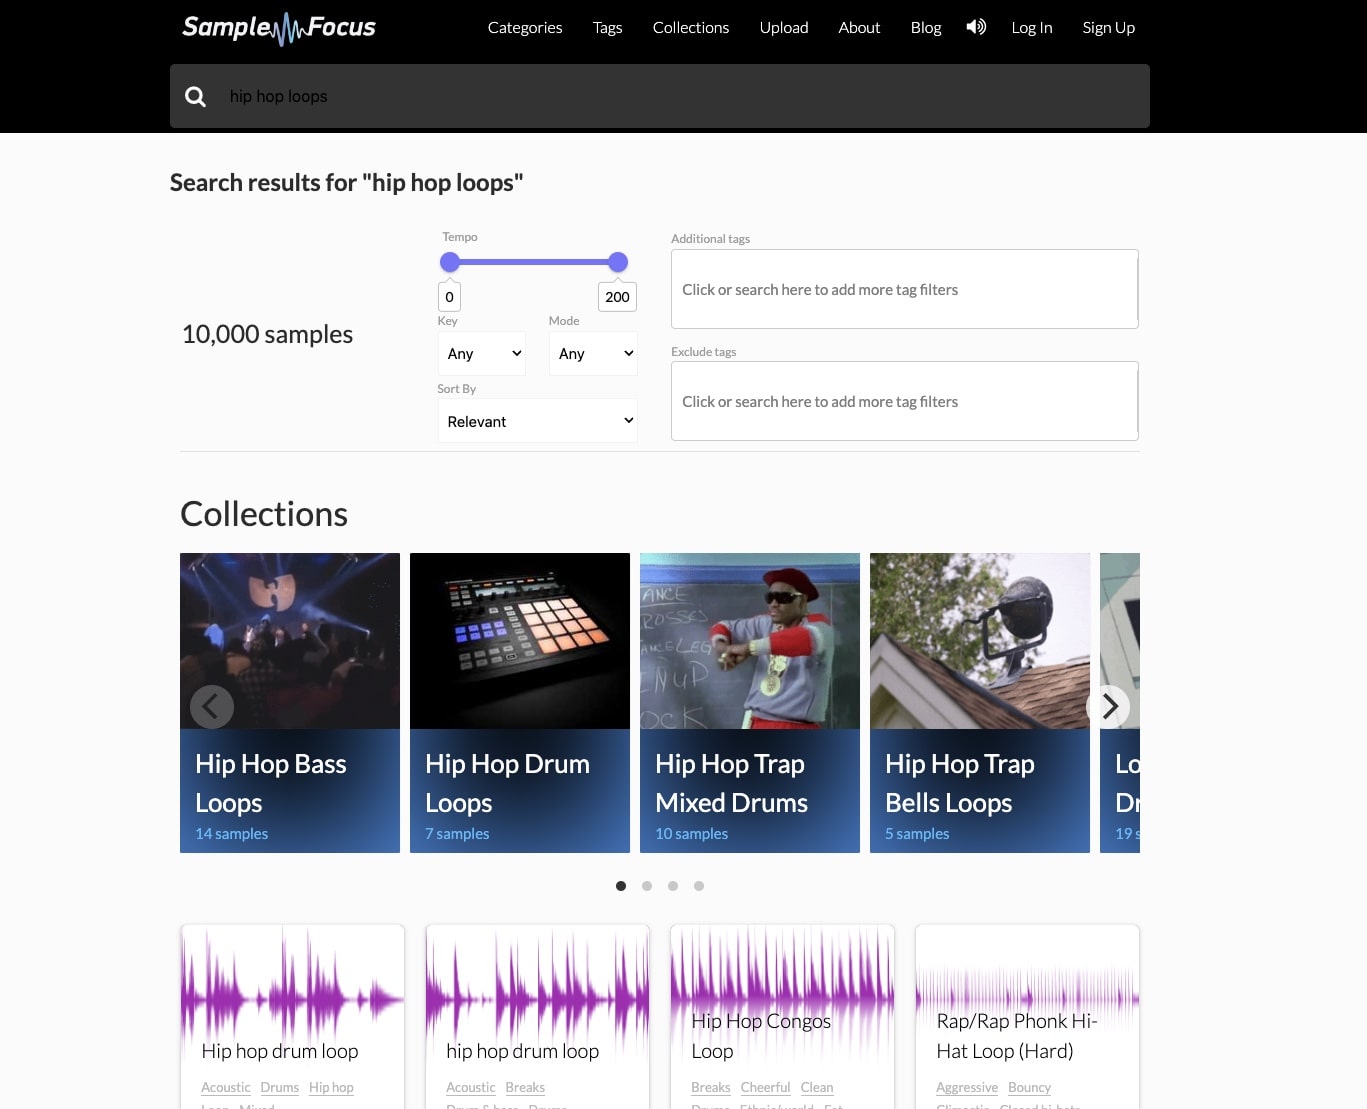Open the Categories menu

(524, 27)
